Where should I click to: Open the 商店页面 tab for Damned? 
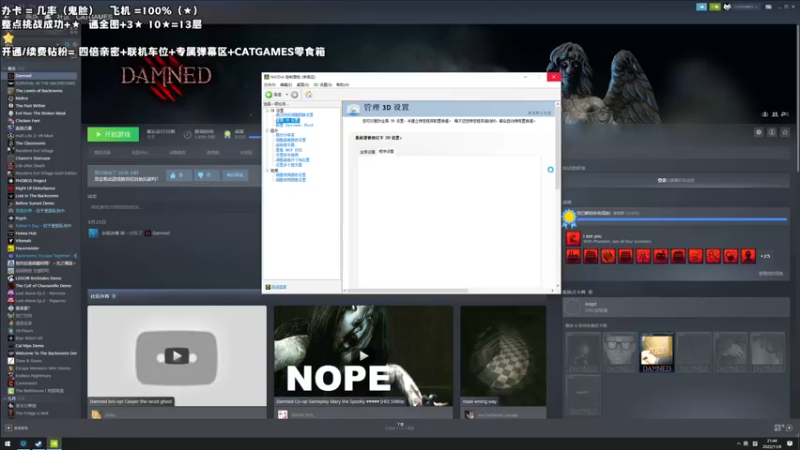[x=102, y=153]
